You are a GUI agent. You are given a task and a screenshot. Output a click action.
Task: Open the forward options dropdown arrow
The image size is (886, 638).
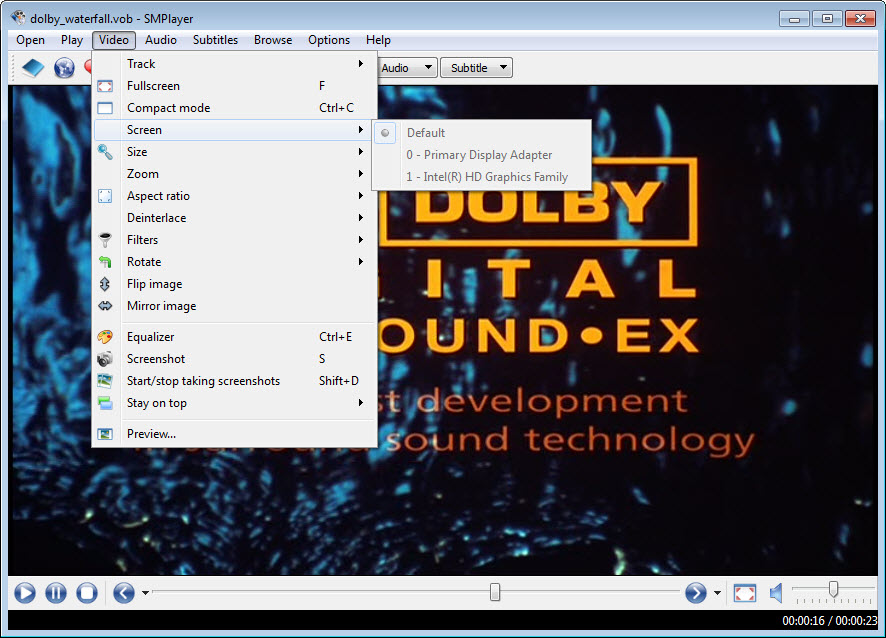point(717,593)
